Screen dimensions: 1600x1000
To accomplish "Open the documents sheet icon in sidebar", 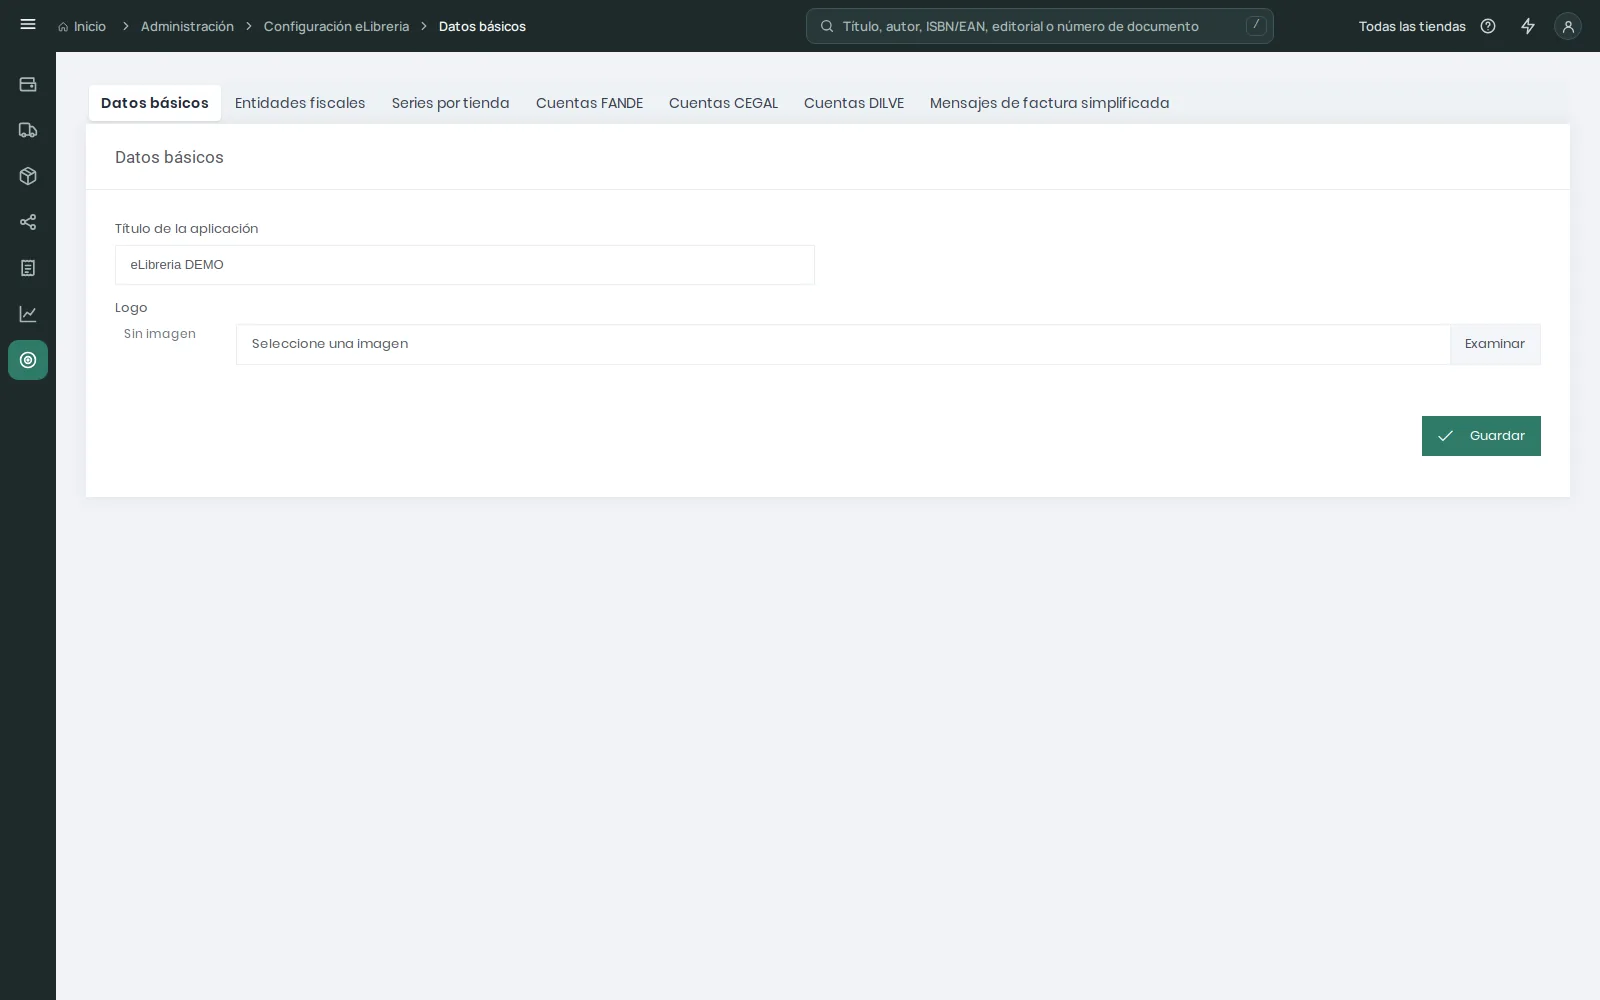I will (28, 268).
